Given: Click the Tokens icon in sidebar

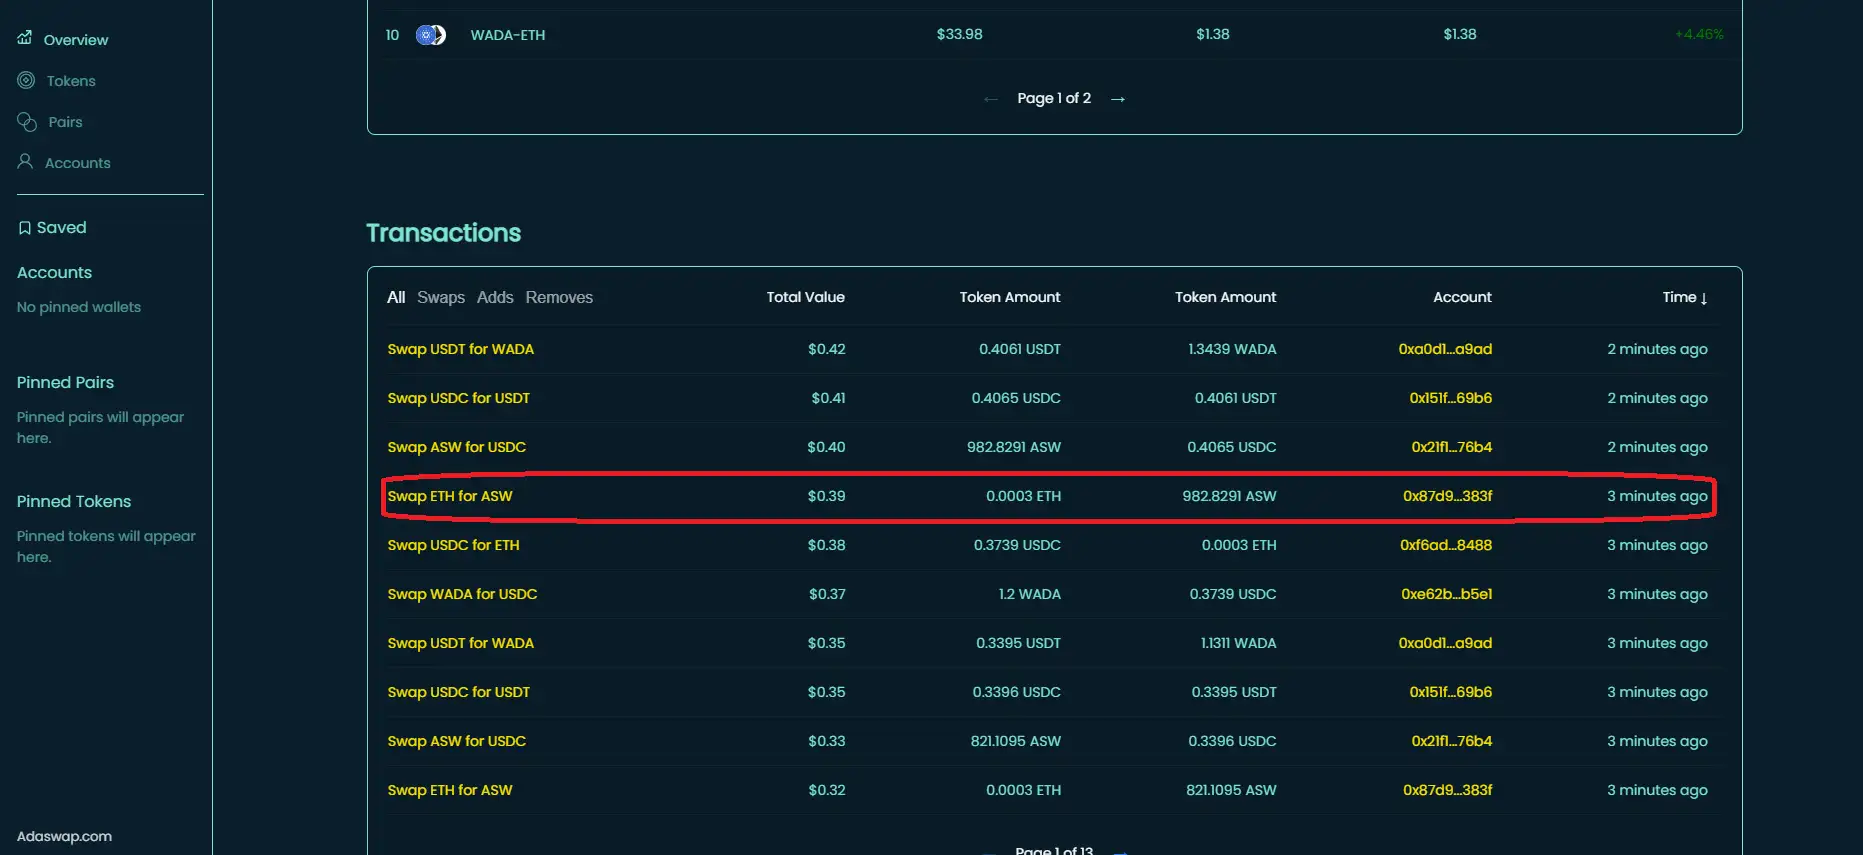Looking at the screenshot, I should pyautogui.click(x=26, y=80).
